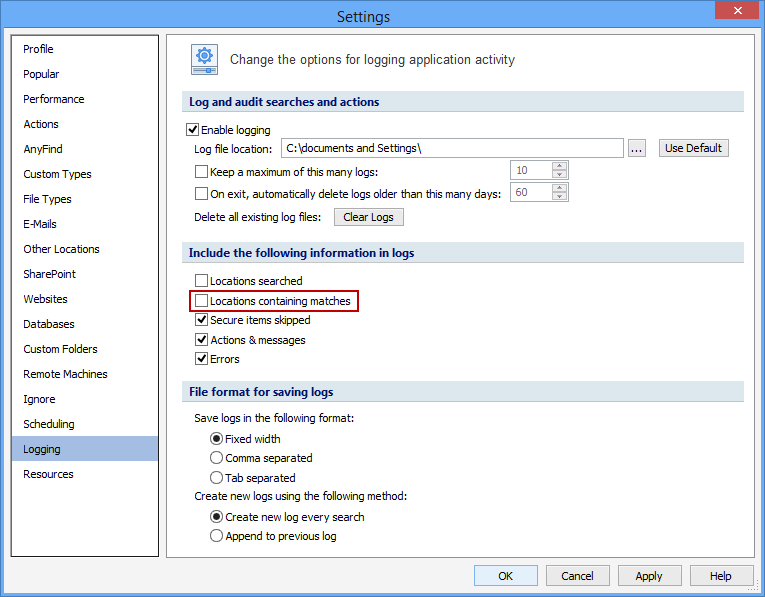This screenshot has height=597, width=765.
Task: Check Locations containing matches option
Action: (x=202, y=301)
